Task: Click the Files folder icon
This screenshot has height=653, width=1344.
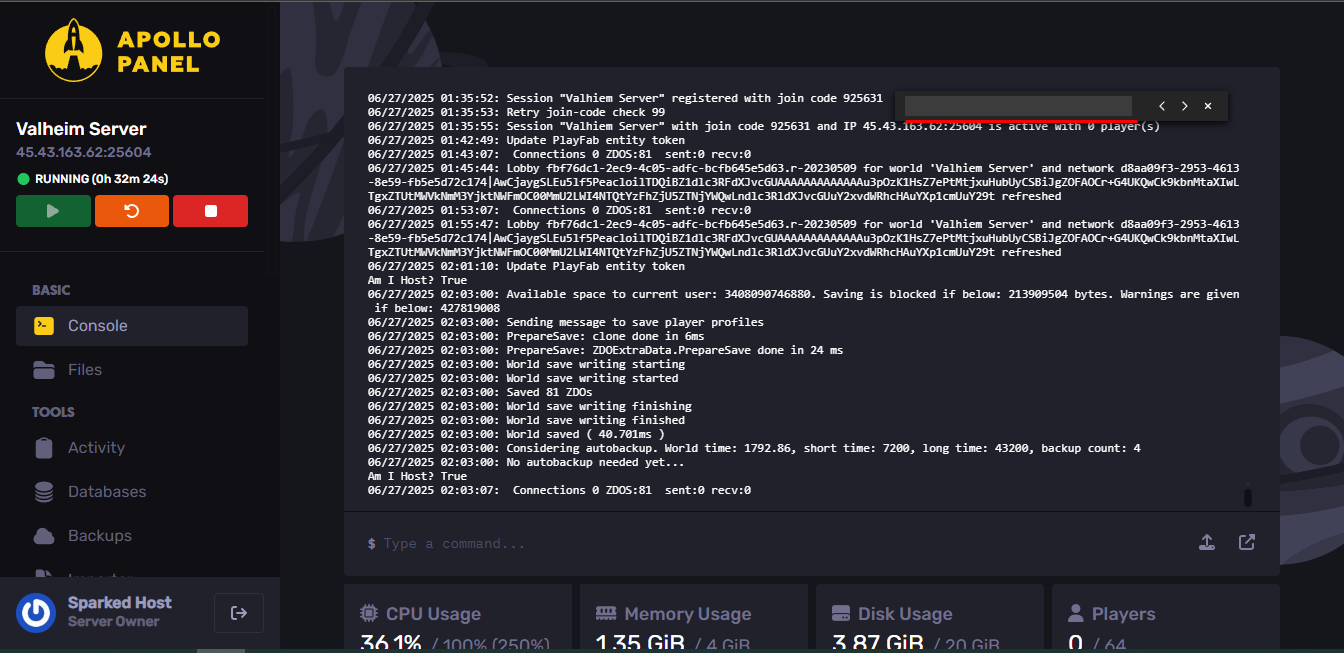Action: 44,370
